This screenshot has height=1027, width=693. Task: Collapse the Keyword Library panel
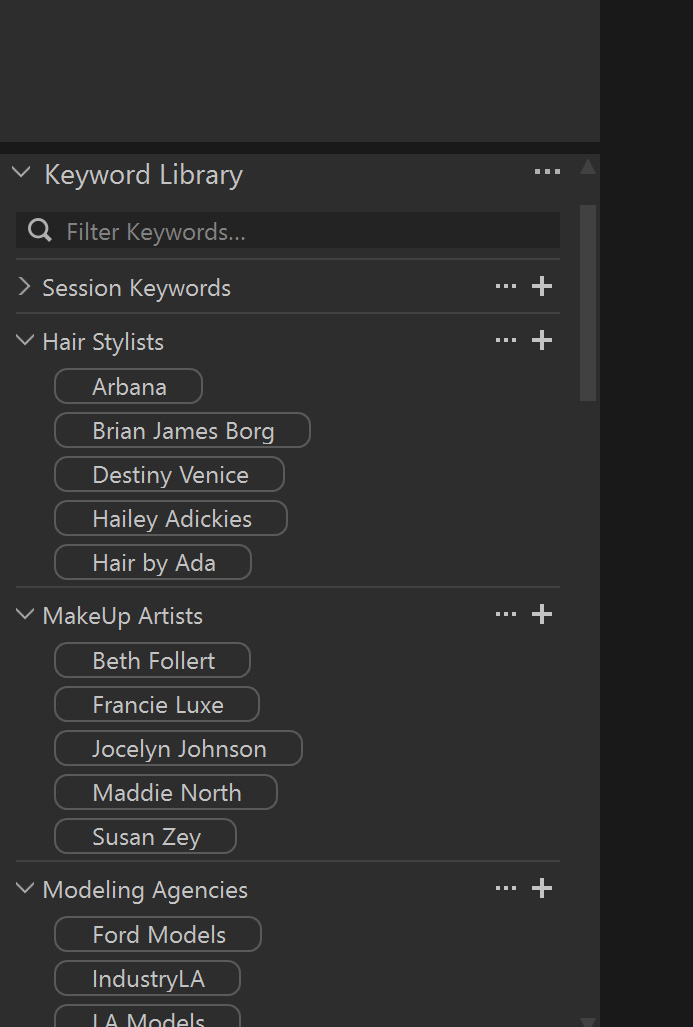coord(22,173)
